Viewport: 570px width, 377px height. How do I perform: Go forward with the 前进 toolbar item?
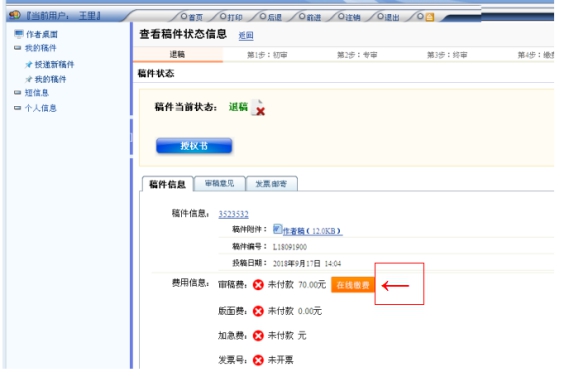tap(310, 17)
